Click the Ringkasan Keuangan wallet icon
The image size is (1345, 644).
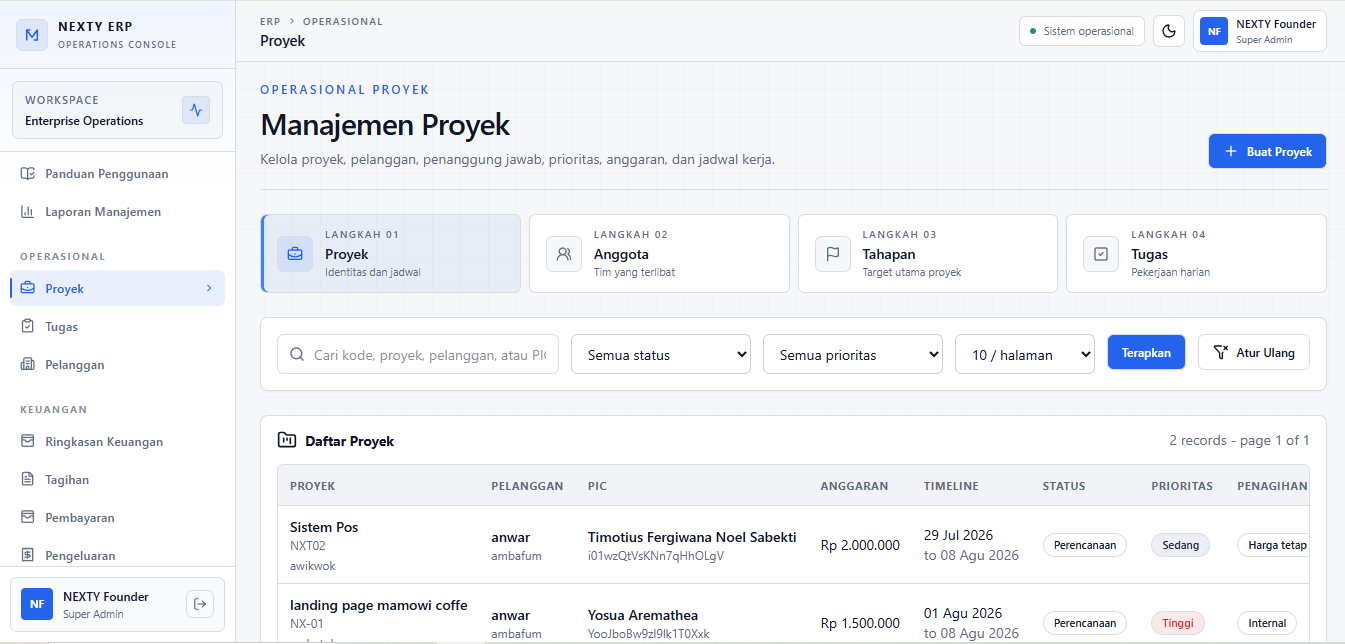pos(28,442)
